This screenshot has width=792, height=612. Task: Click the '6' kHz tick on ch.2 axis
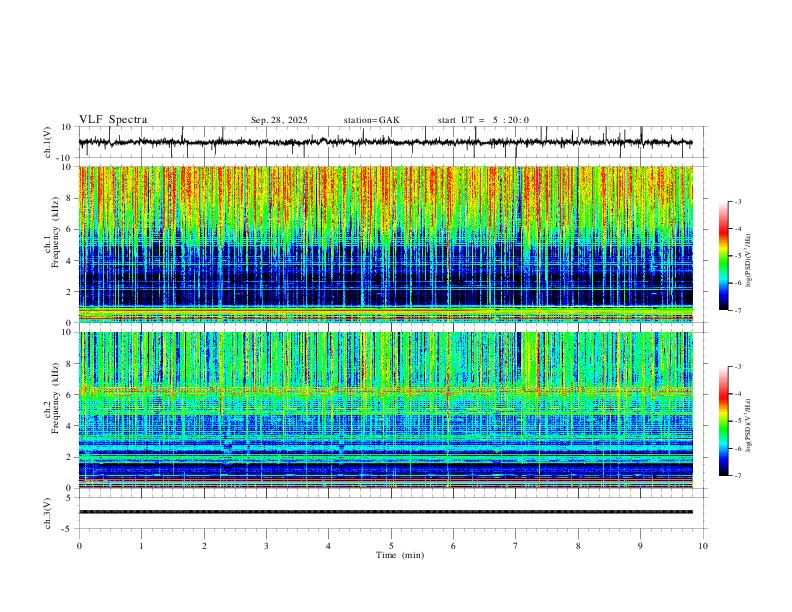[70, 395]
